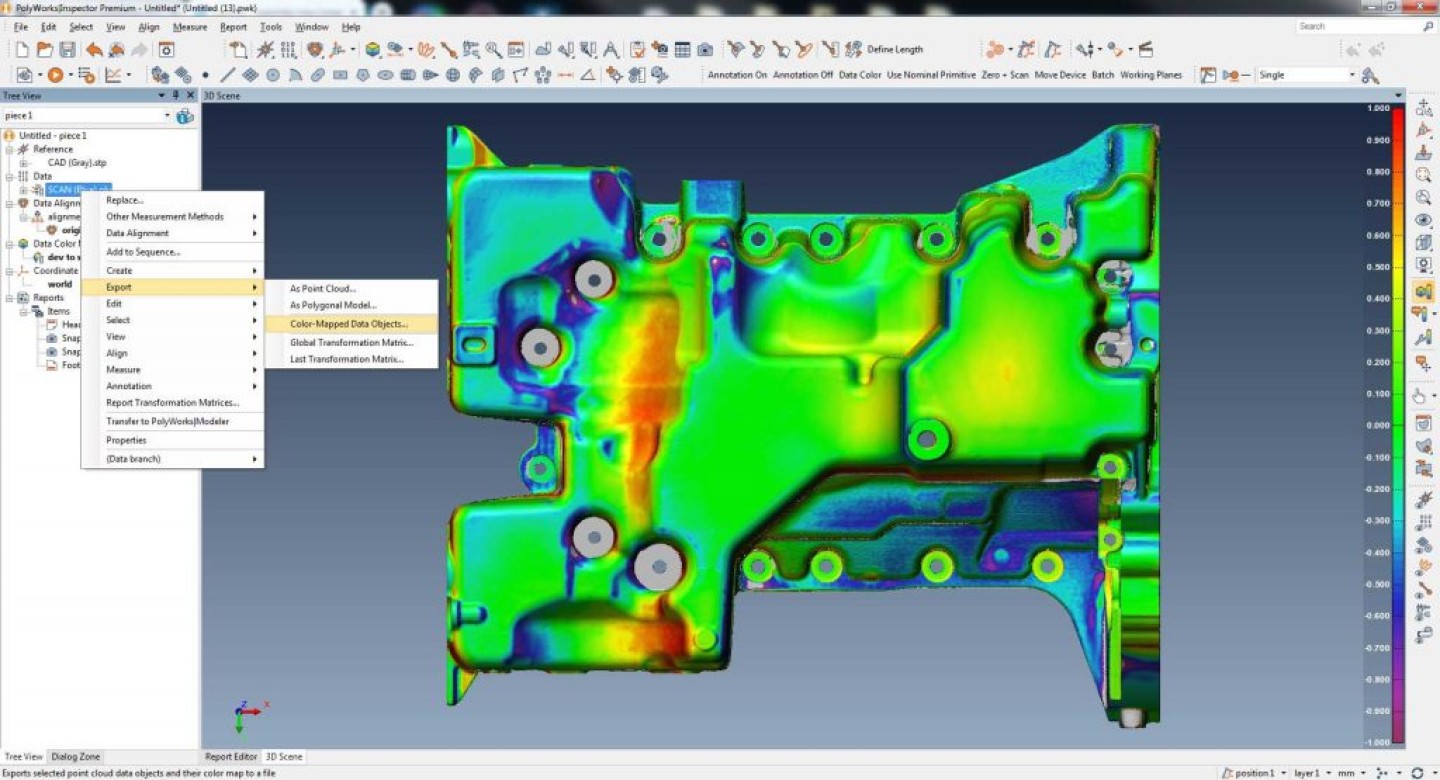Click the orange Undo arrow
This screenshot has height=780, width=1440.
94,49
